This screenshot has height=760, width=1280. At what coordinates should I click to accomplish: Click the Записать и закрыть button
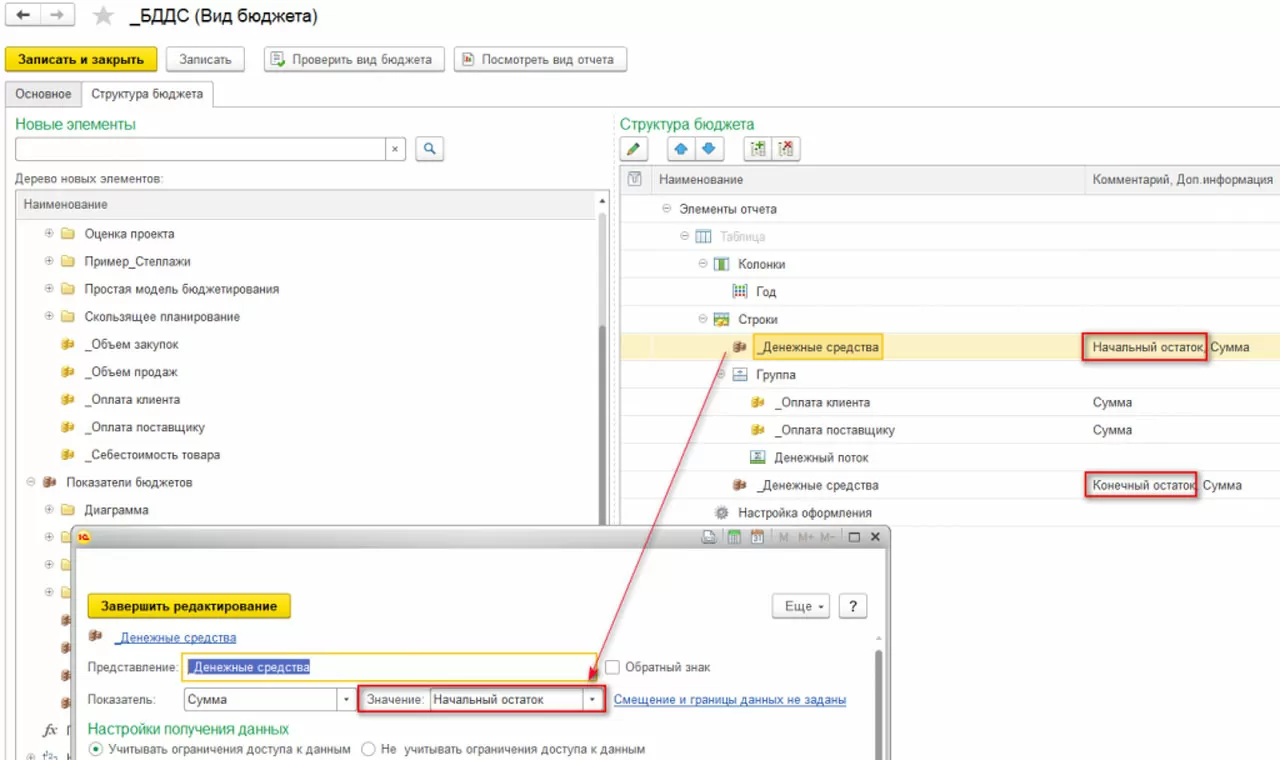coord(81,60)
